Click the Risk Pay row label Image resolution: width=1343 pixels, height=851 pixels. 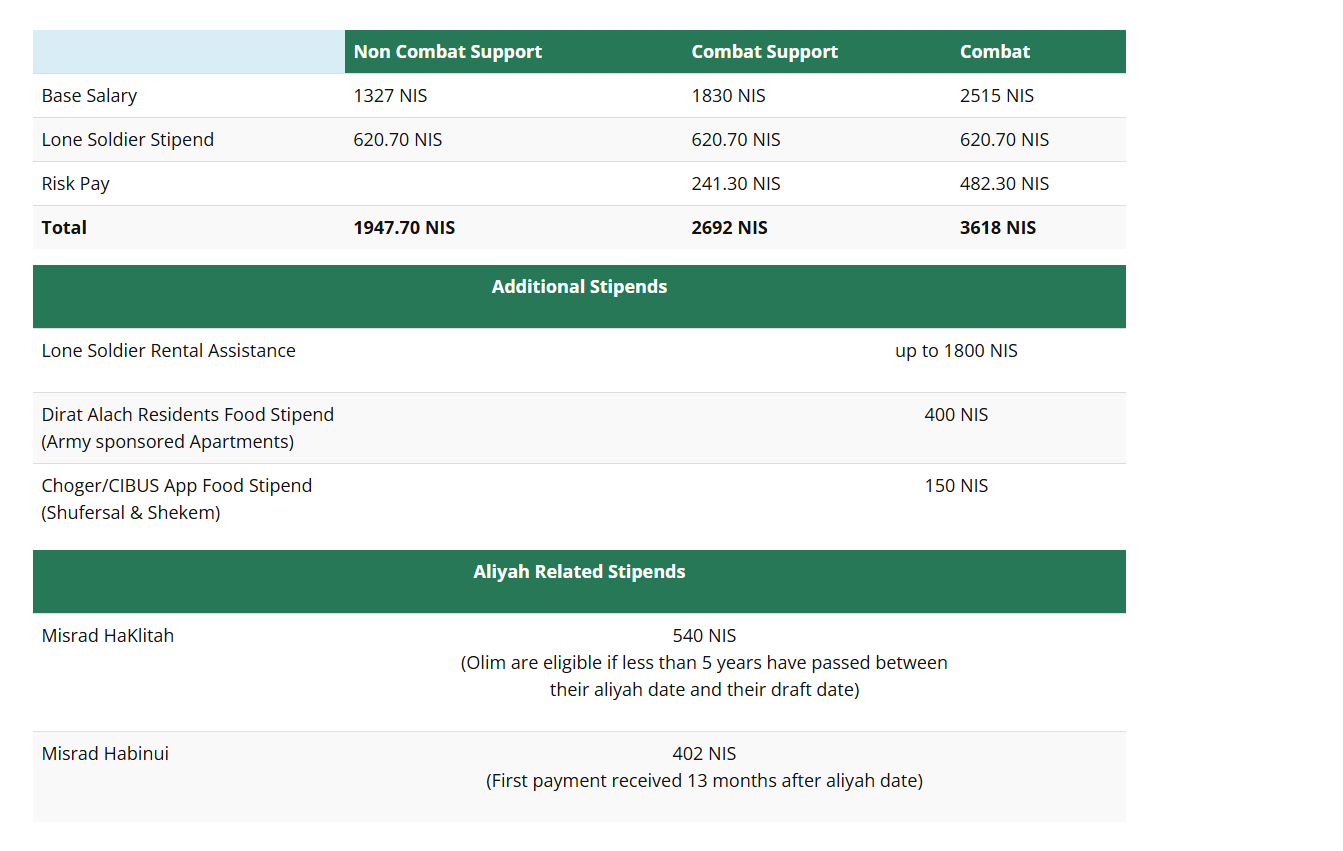tap(75, 184)
